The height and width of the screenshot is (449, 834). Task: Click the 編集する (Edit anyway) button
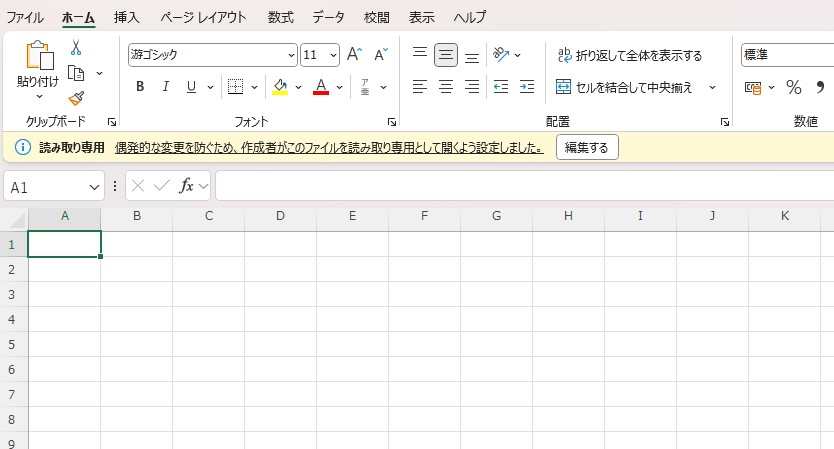(587, 147)
